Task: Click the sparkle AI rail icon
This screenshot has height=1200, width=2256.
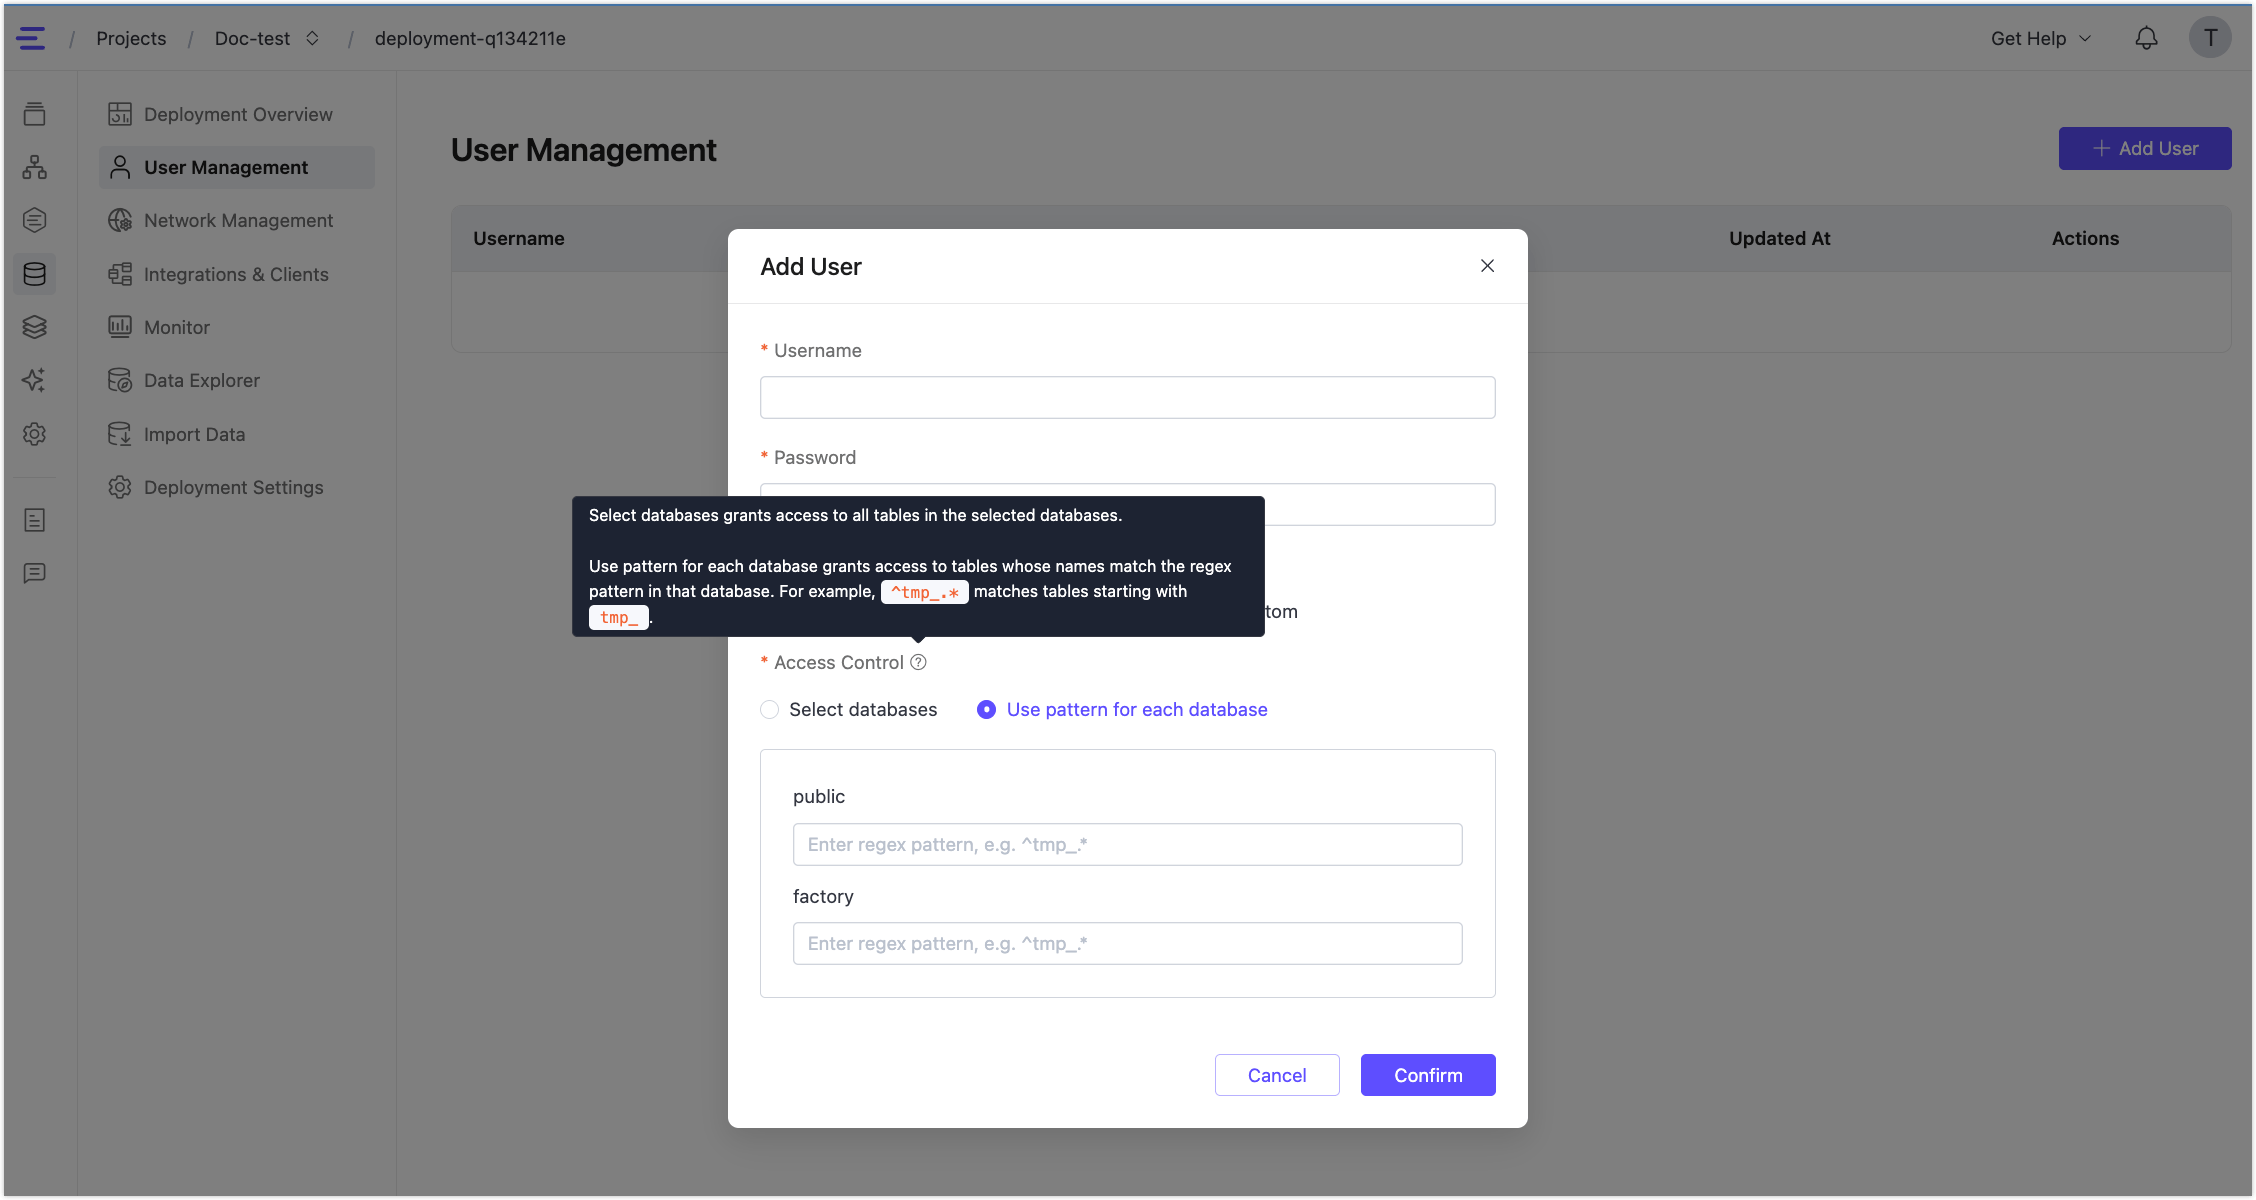Action: point(35,380)
